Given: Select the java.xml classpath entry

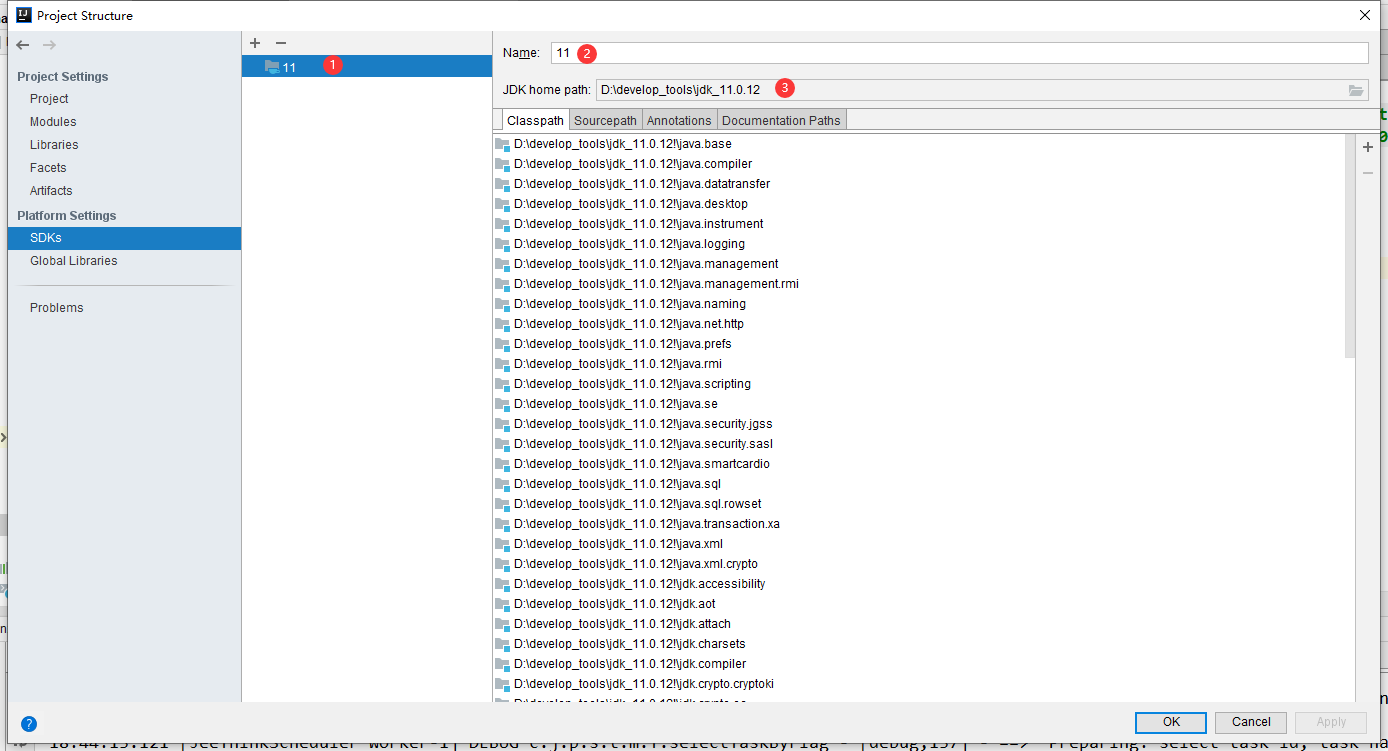Looking at the screenshot, I should click(608, 544).
